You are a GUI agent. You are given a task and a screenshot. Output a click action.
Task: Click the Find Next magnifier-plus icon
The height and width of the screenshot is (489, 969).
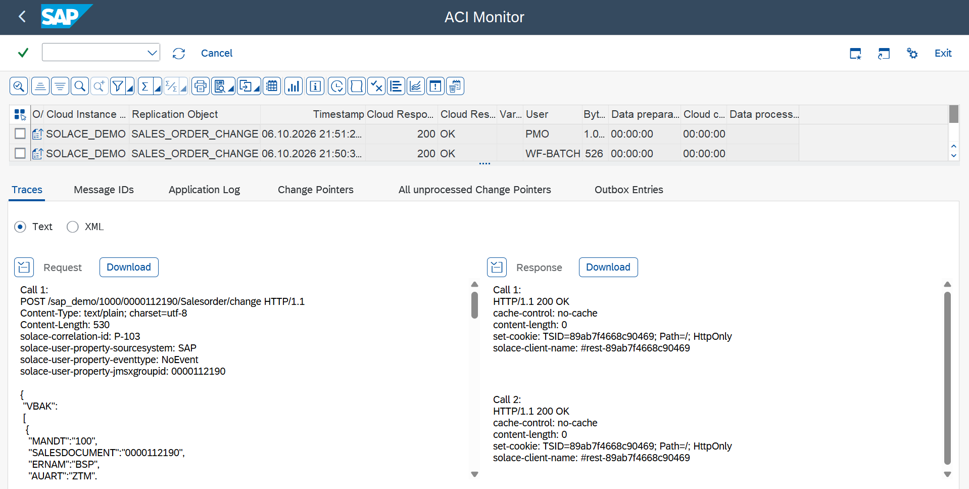[99, 87]
